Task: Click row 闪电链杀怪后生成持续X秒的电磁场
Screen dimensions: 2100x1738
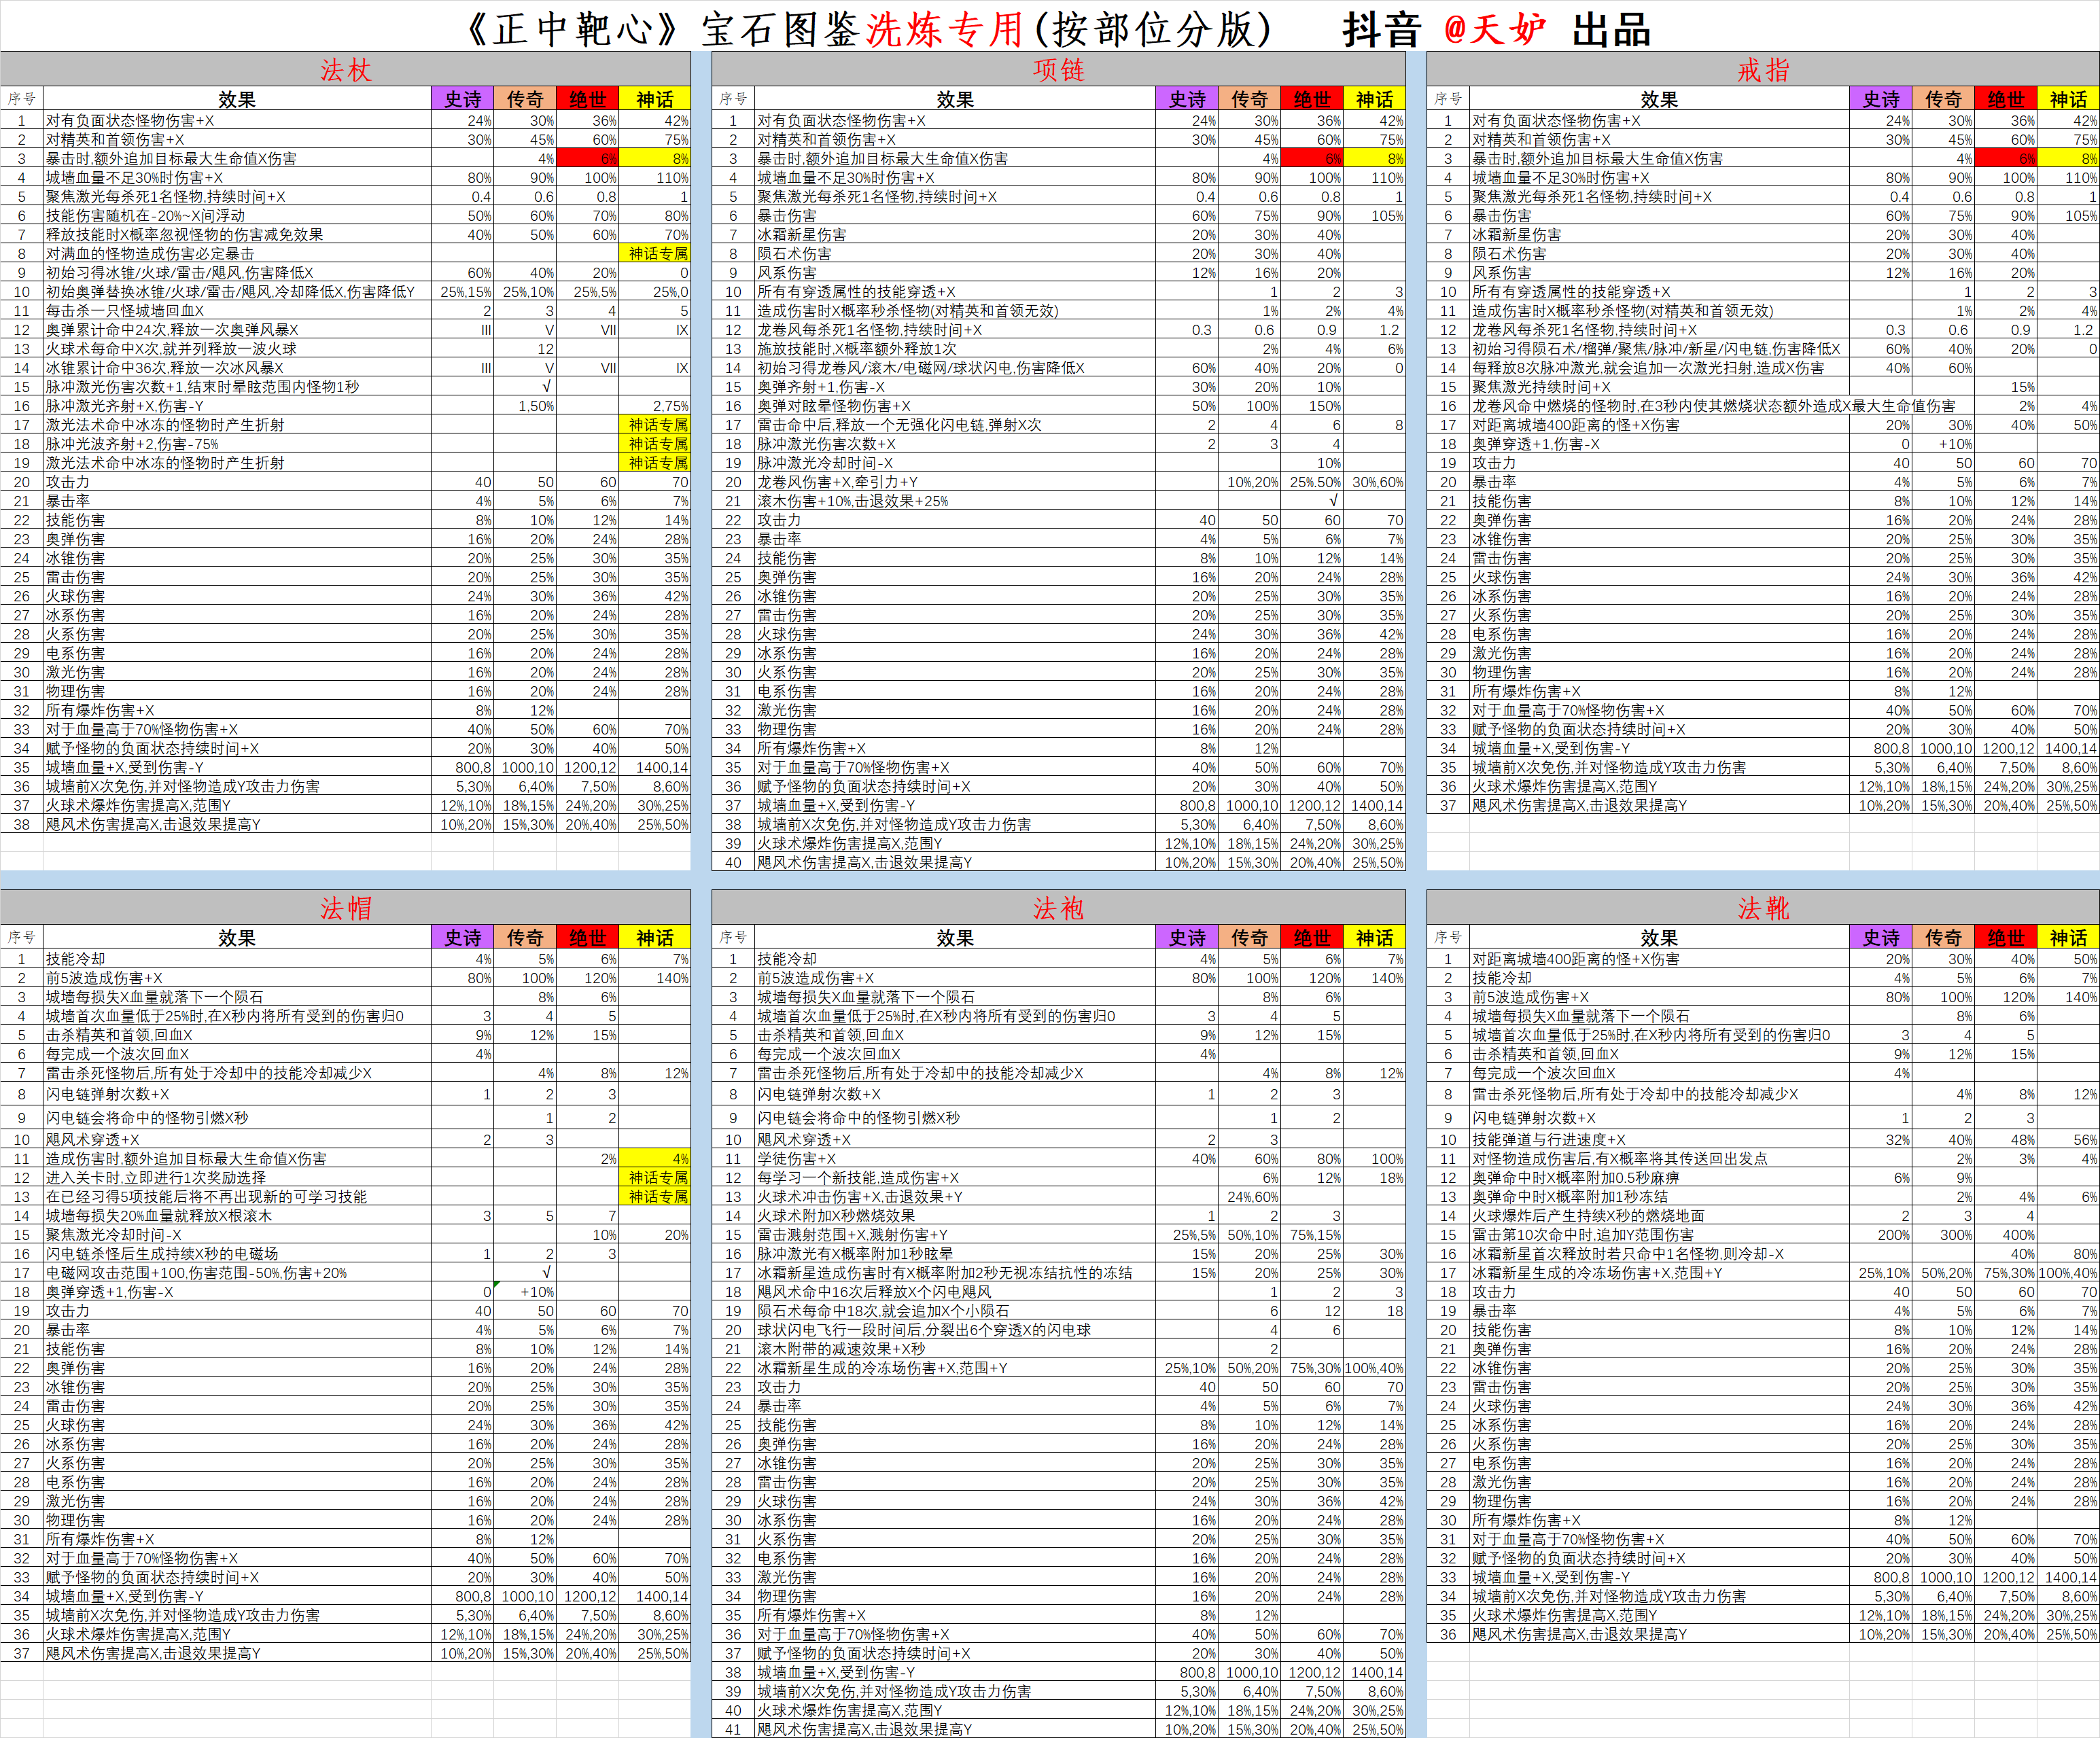Action: 345,1253
